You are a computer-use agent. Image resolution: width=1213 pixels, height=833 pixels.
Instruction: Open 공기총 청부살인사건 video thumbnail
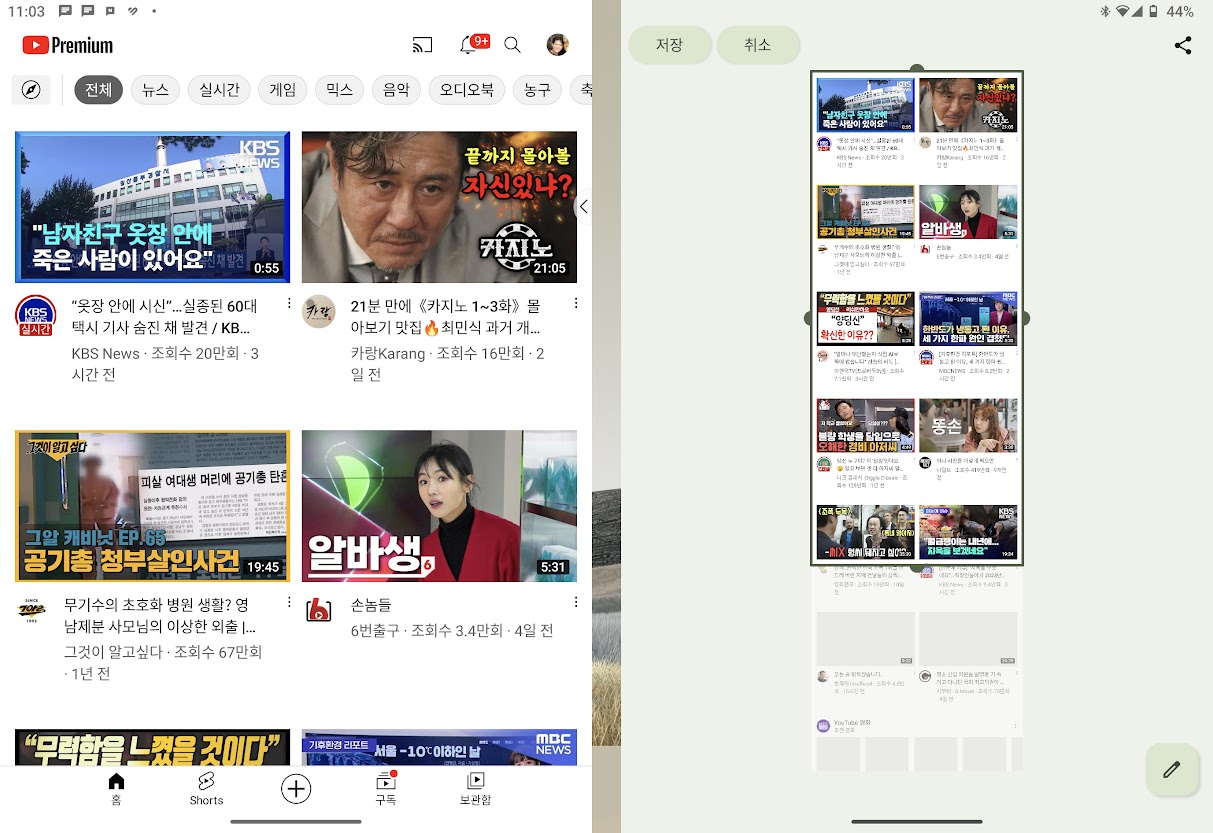coord(152,506)
